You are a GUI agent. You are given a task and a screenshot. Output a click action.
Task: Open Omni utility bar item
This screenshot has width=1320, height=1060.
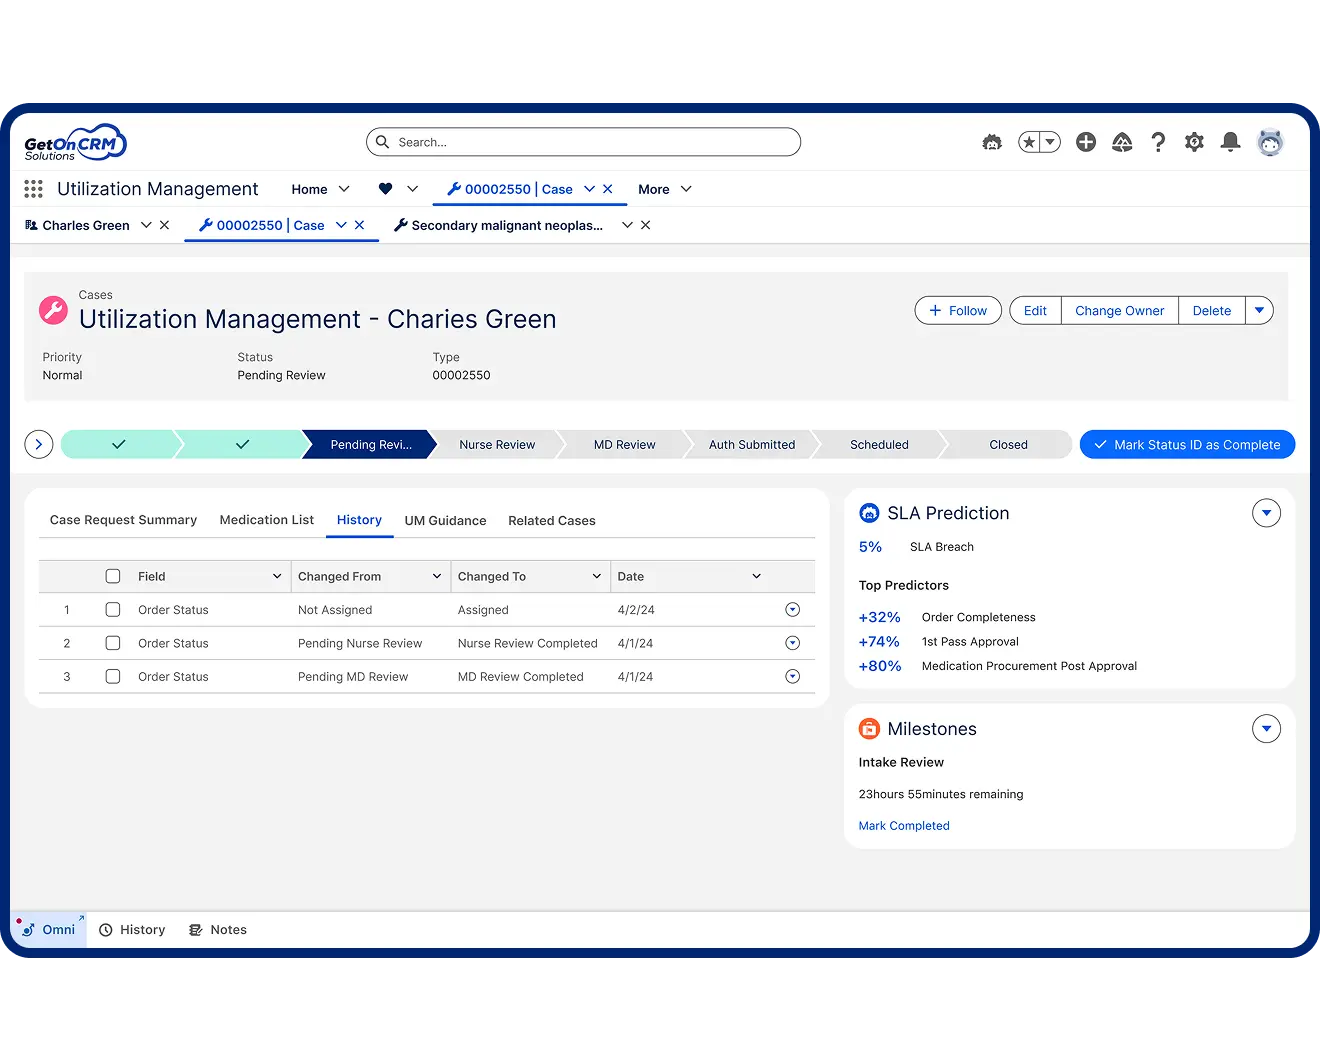[x=48, y=930]
